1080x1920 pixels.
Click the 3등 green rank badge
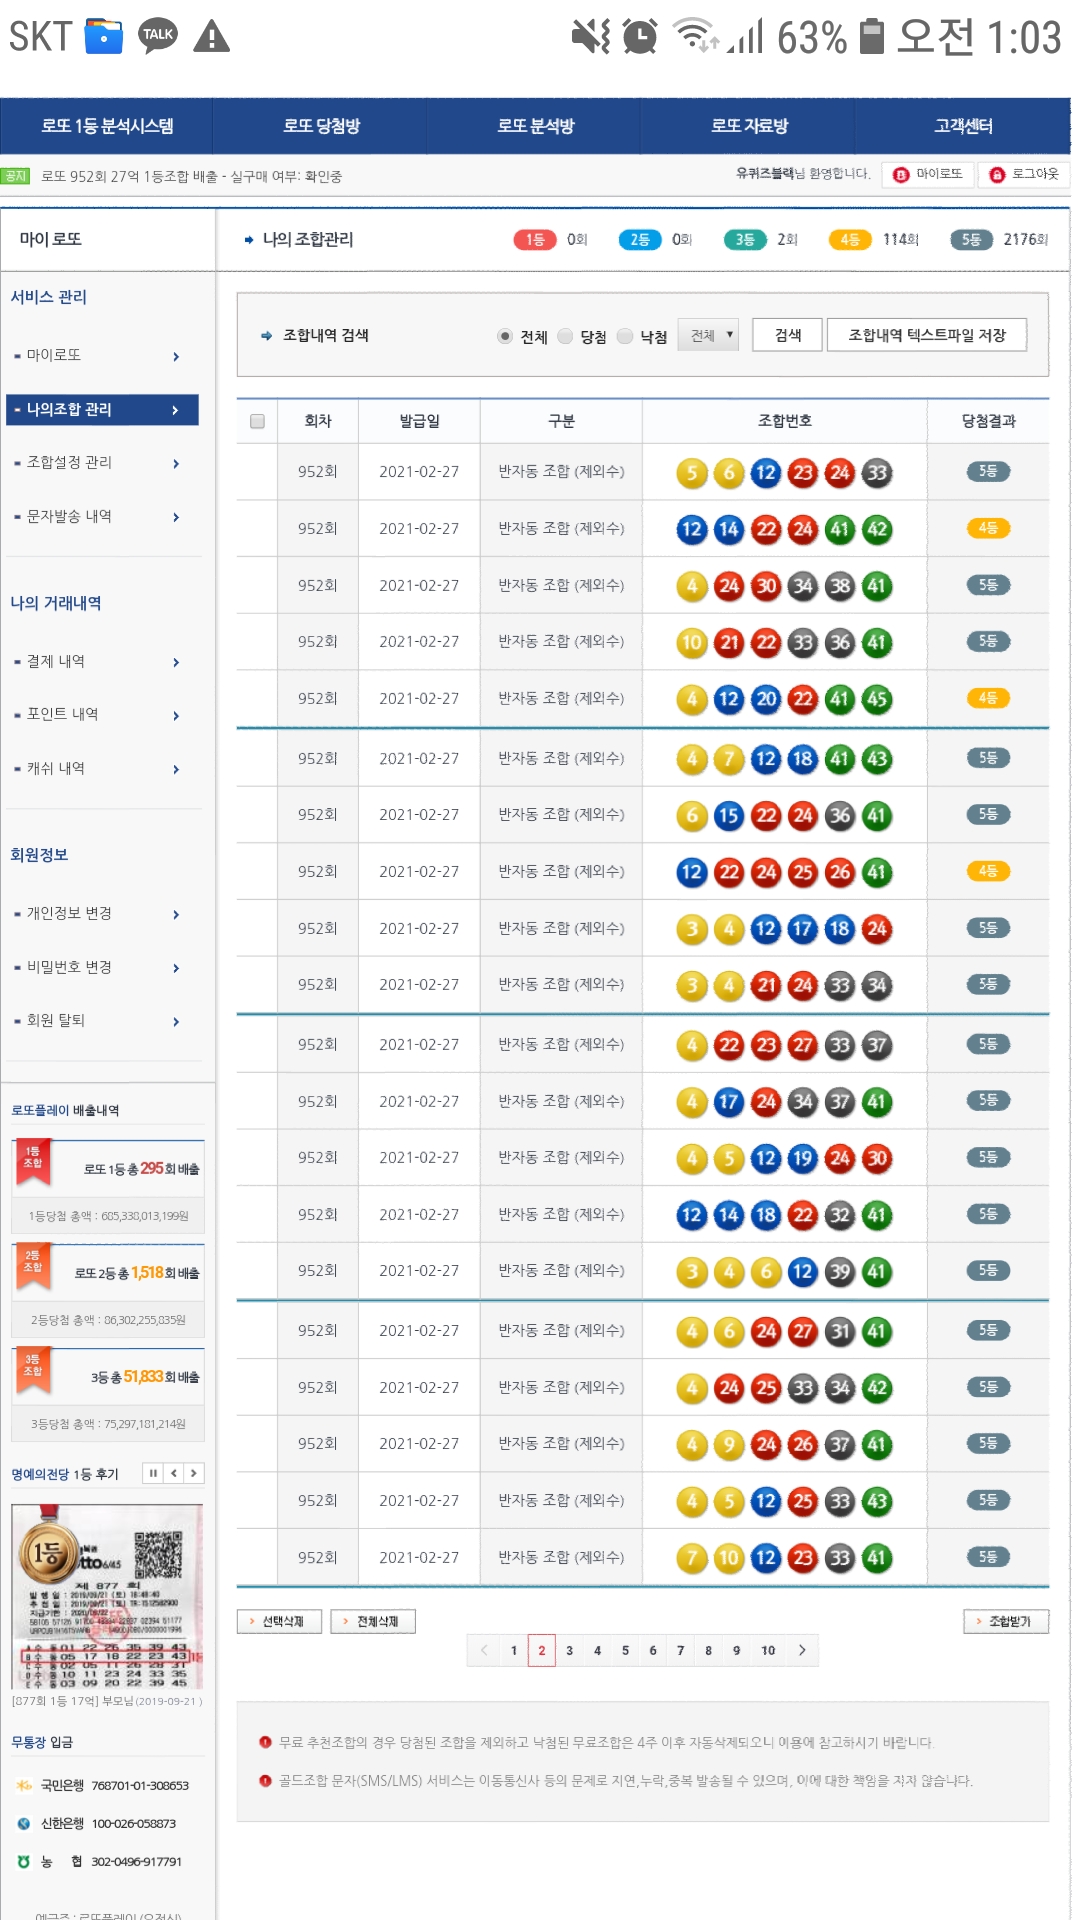click(745, 239)
